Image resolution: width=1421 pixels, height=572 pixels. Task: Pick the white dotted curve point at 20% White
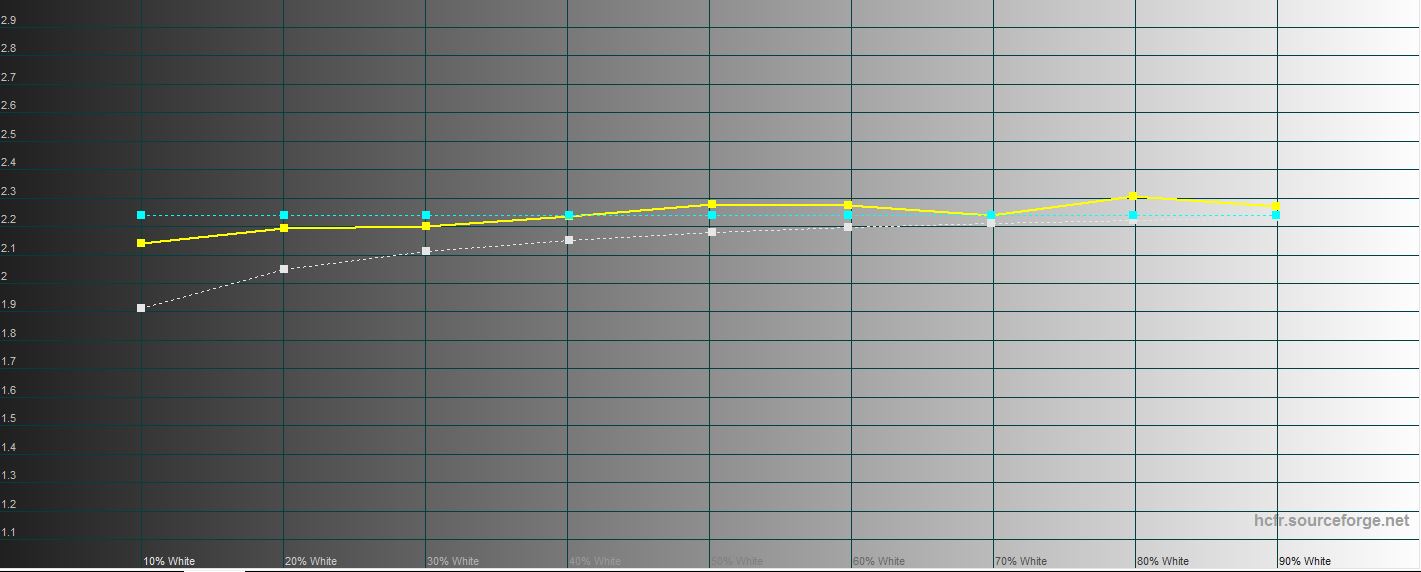click(284, 269)
